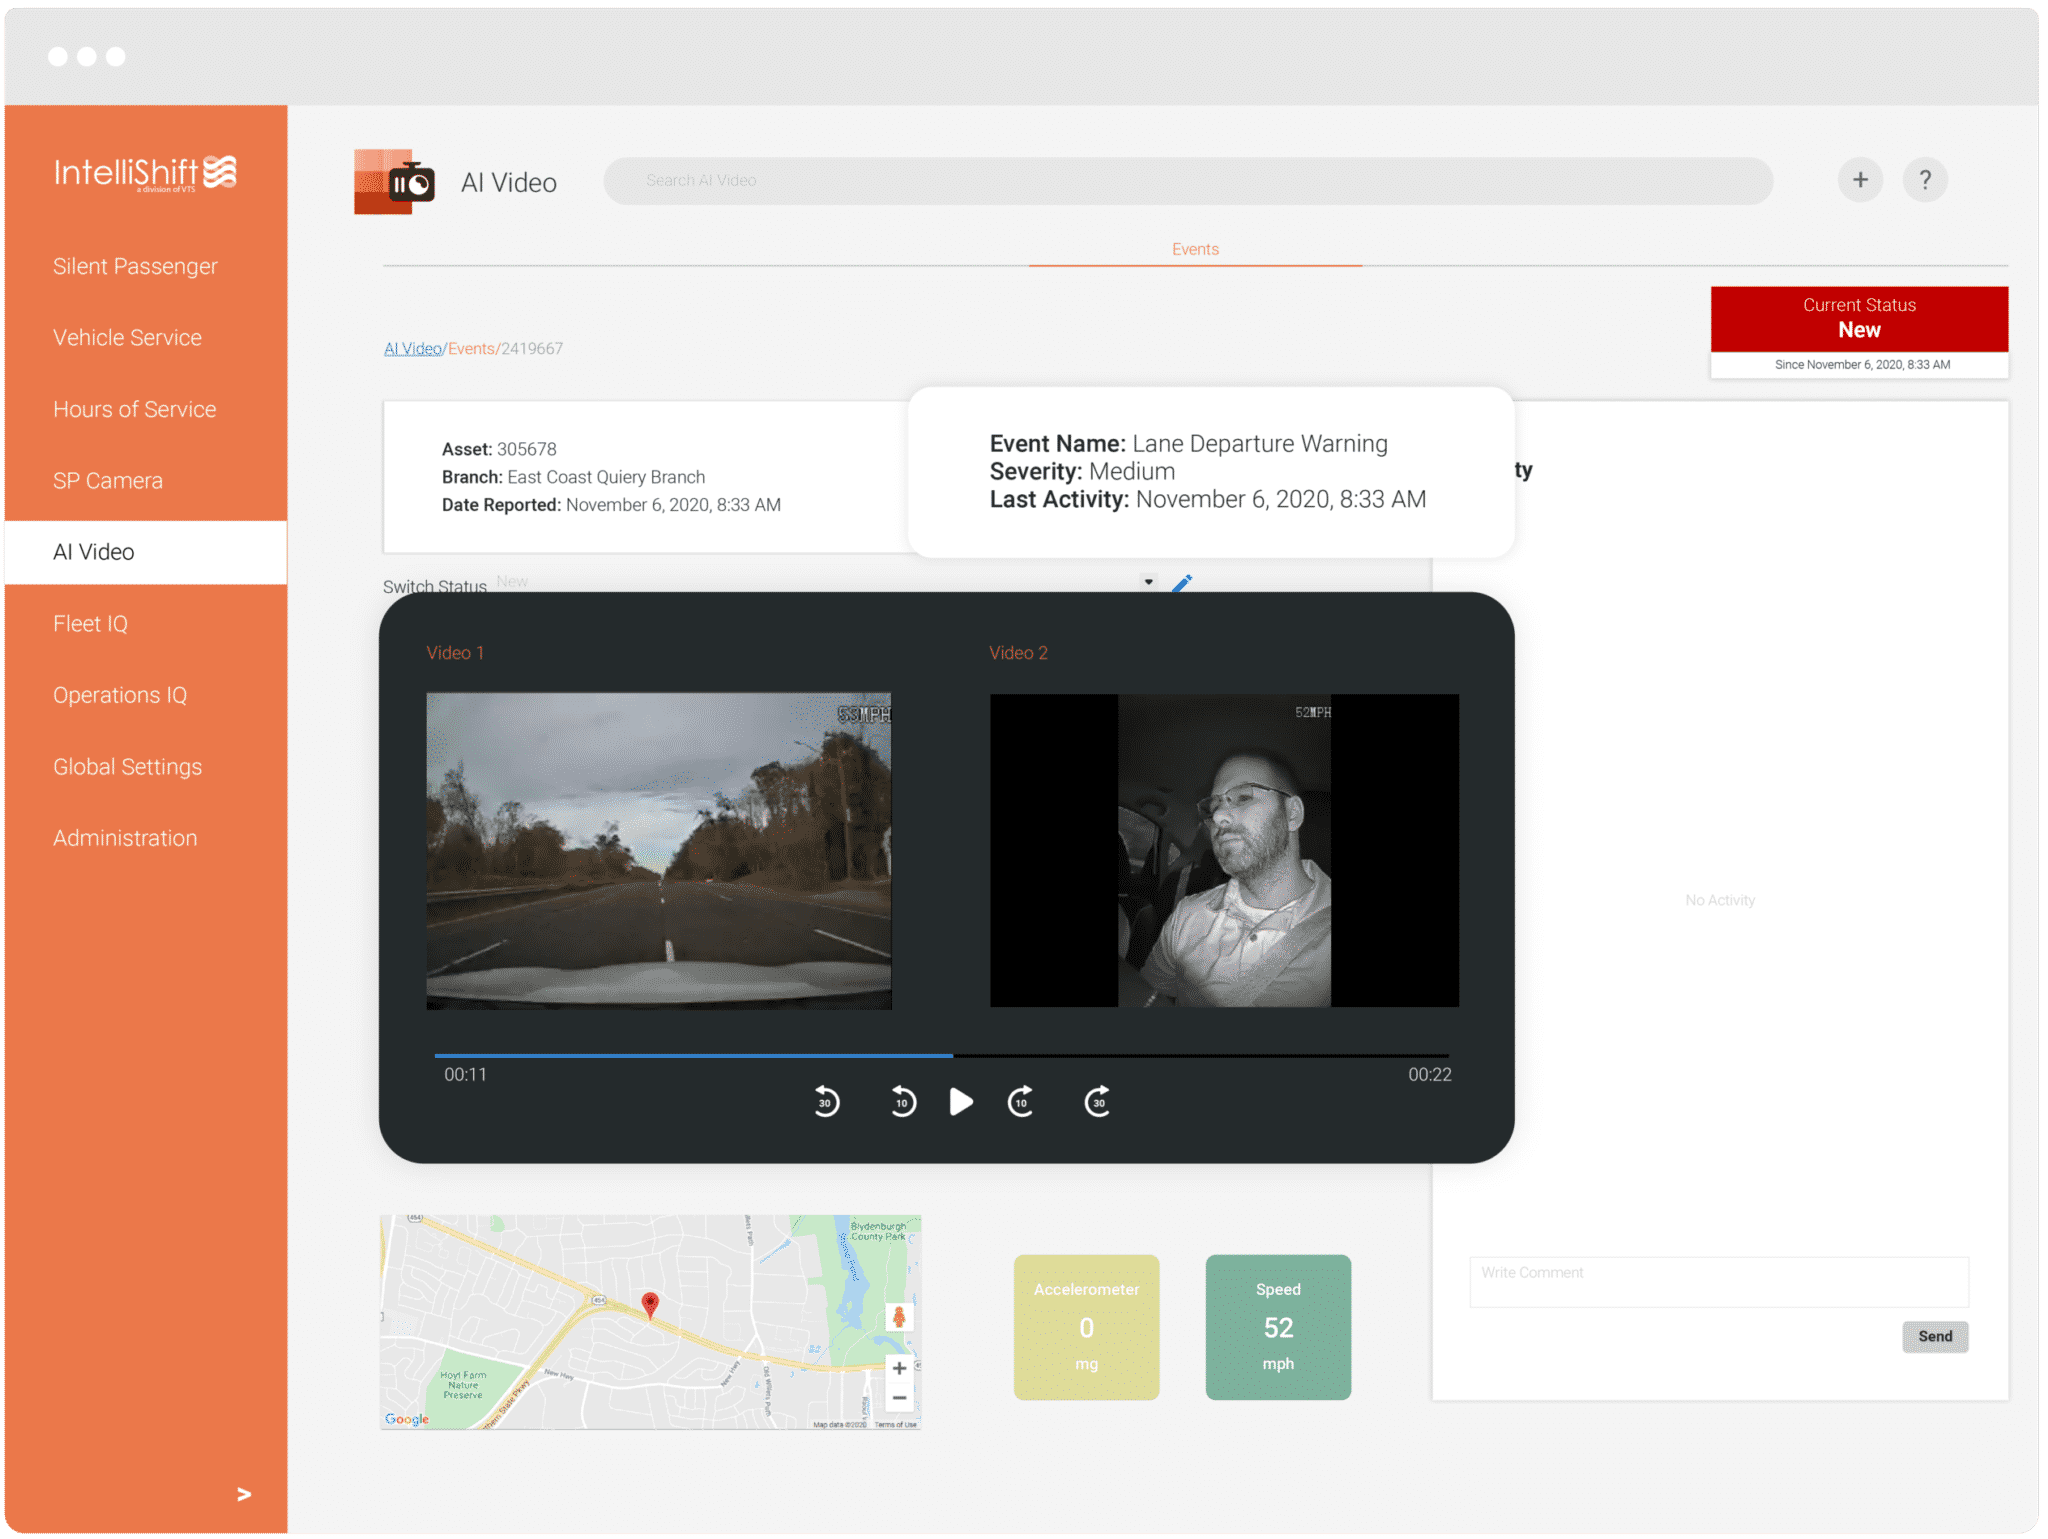Screen dimensions: 2048x1539
Task: Open help with the question mark icon
Action: [1925, 180]
